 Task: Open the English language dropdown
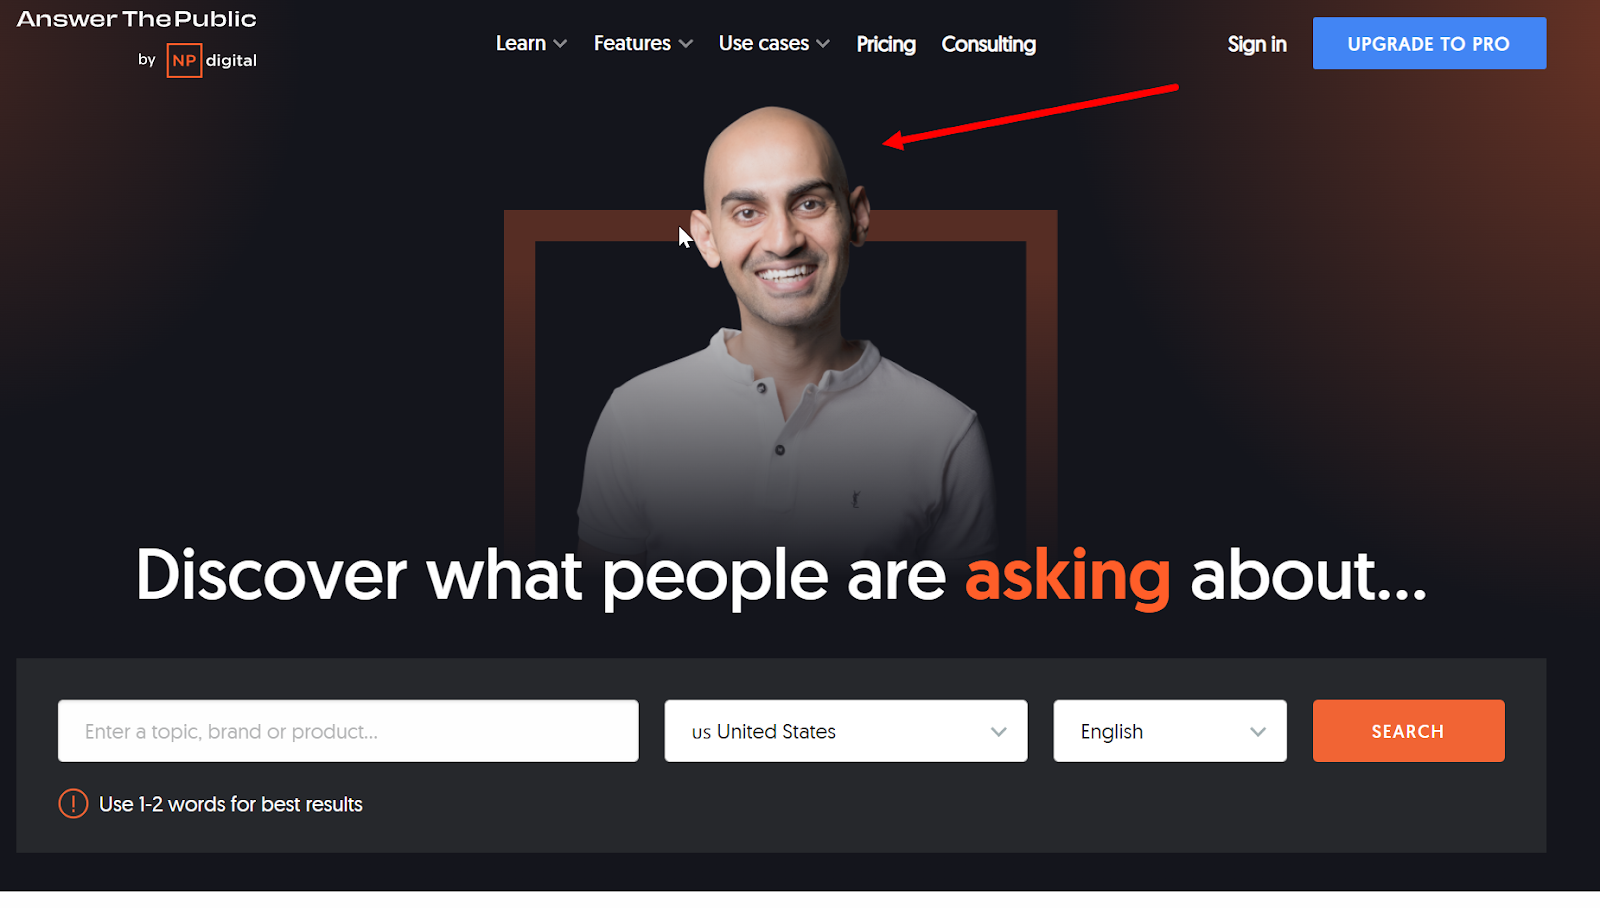[x=1170, y=731]
